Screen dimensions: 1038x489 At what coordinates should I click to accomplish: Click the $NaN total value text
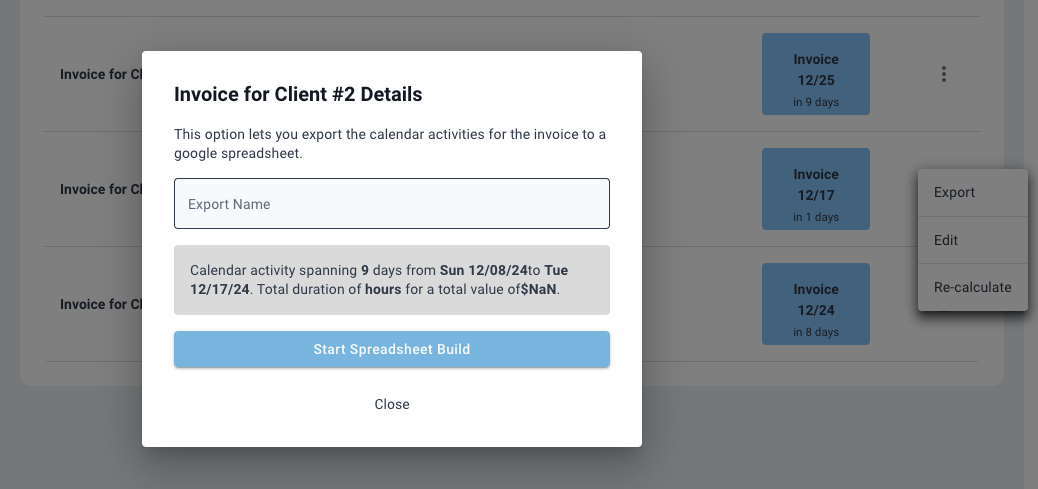pyautogui.click(x=539, y=290)
